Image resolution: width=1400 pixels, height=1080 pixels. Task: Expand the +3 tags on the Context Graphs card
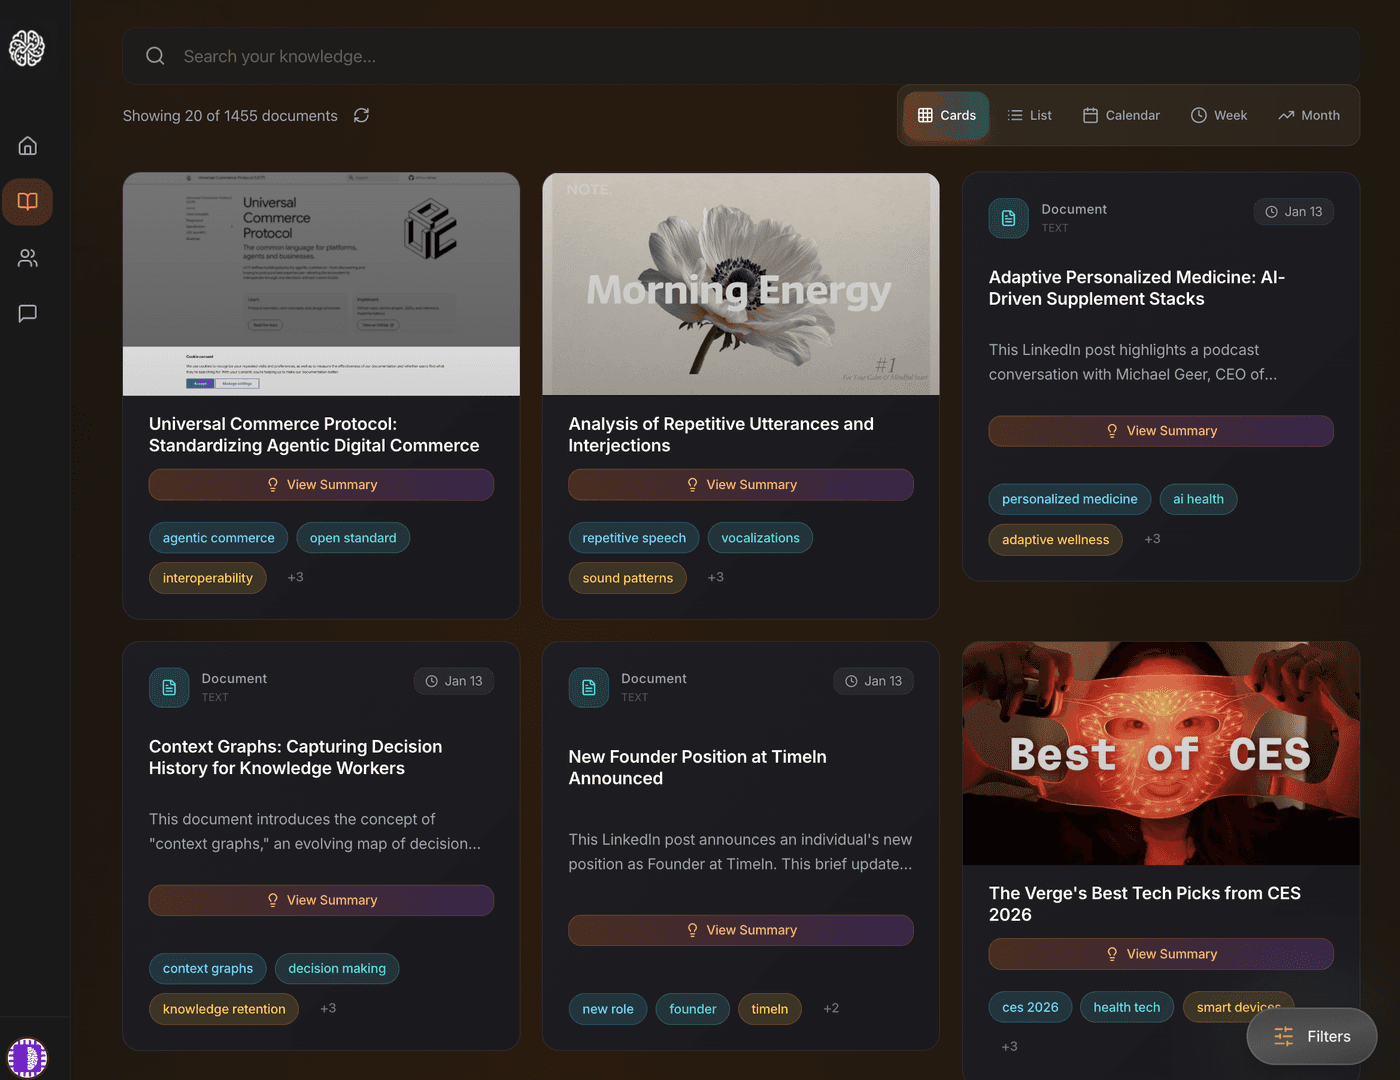tap(328, 1008)
